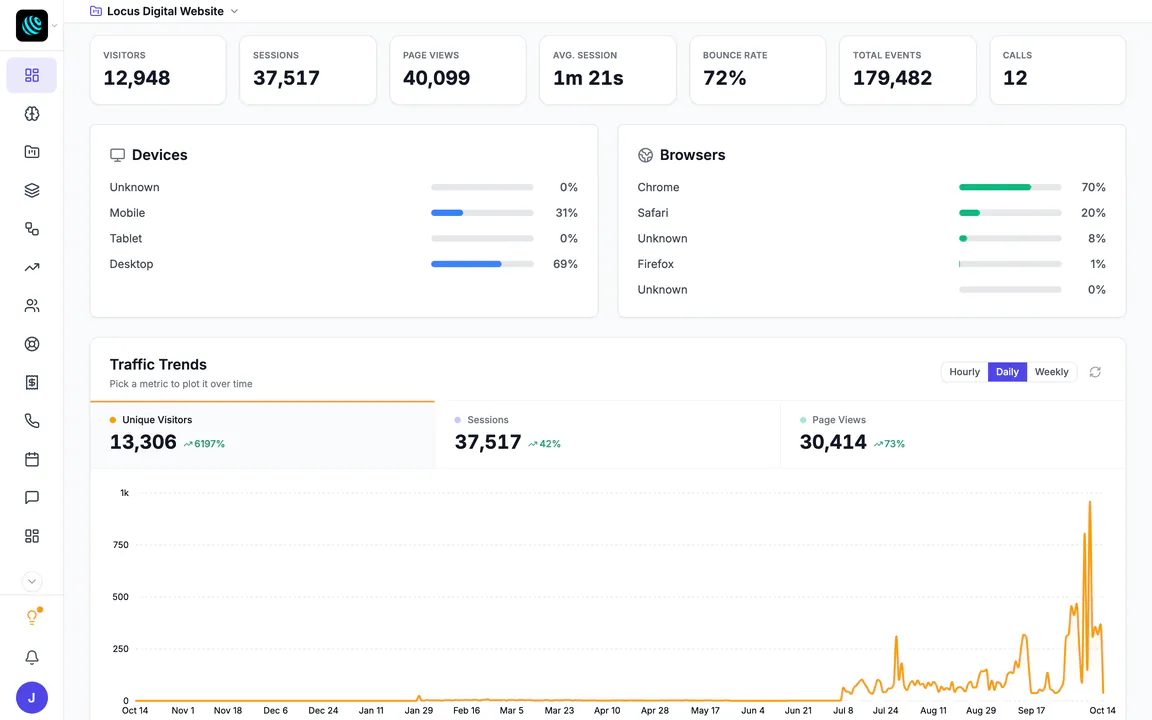This screenshot has height=720, width=1152.
Task: Click the browser icon beside Browsers
Action: 645,155
